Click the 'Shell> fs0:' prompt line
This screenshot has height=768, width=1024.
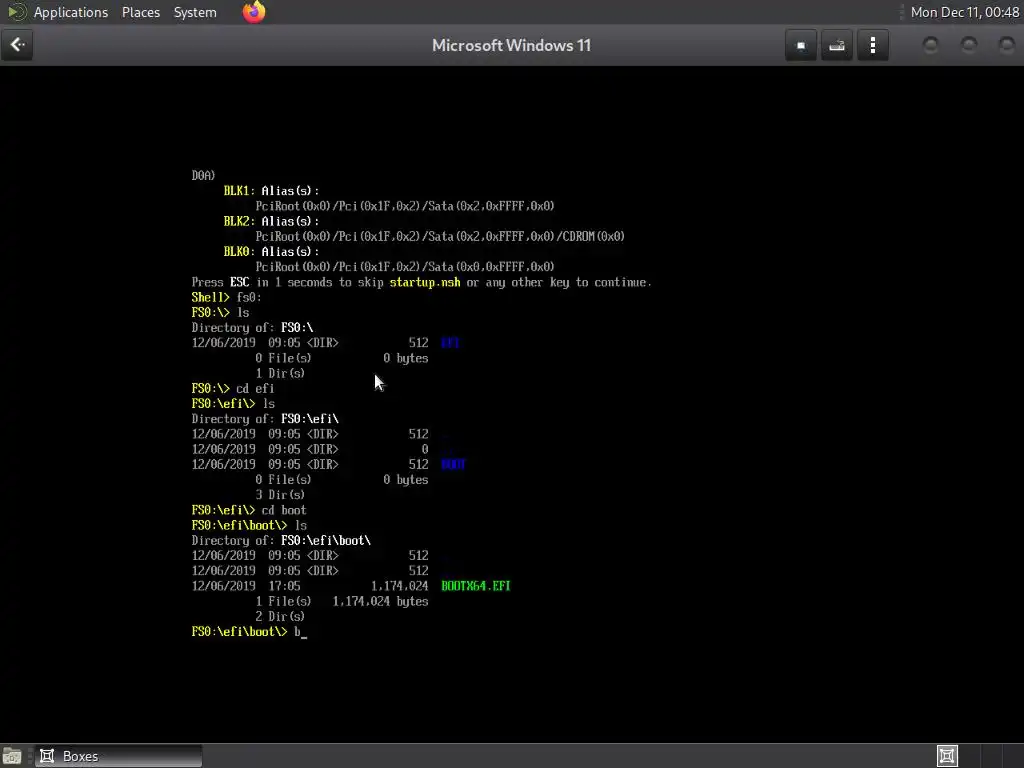[x=227, y=297]
